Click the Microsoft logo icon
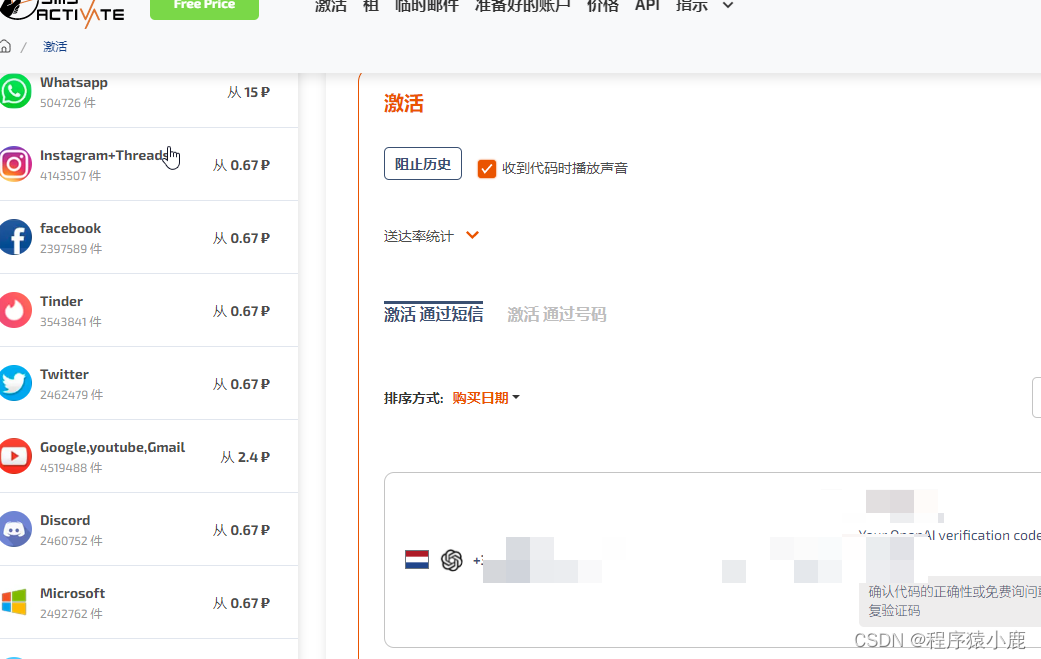 pos(14,602)
